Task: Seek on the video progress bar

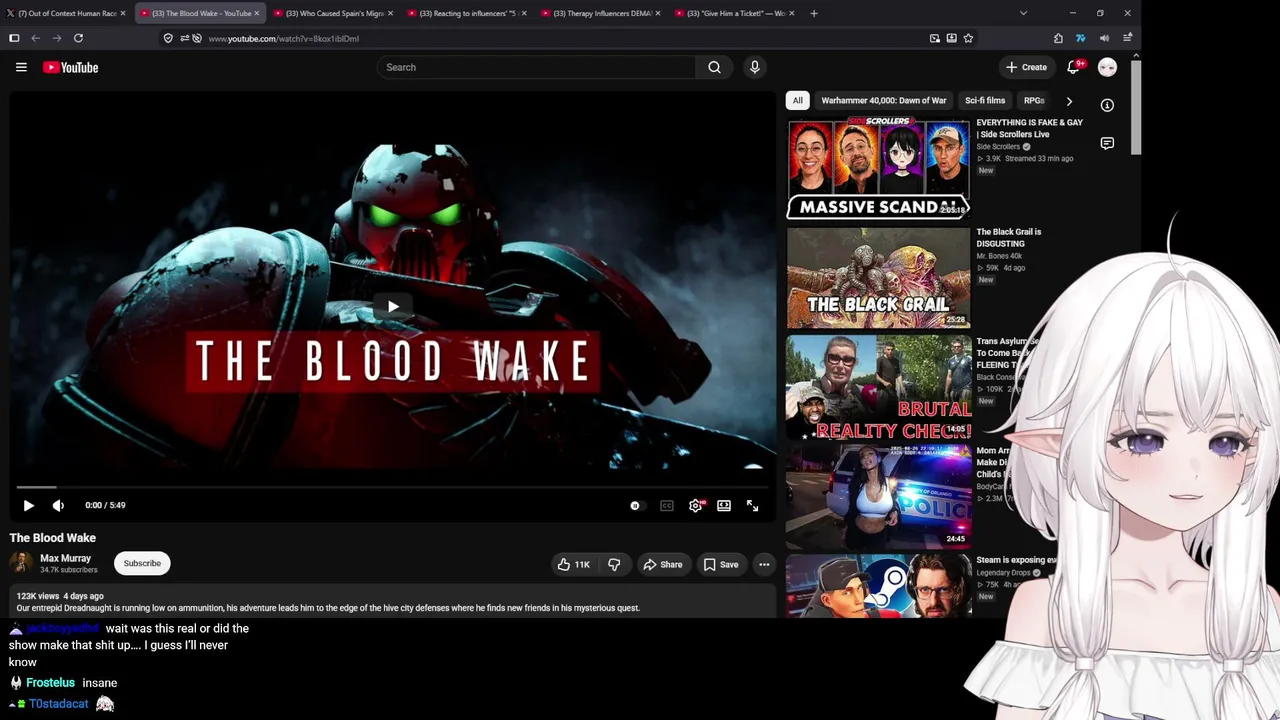Action: tap(393, 487)
